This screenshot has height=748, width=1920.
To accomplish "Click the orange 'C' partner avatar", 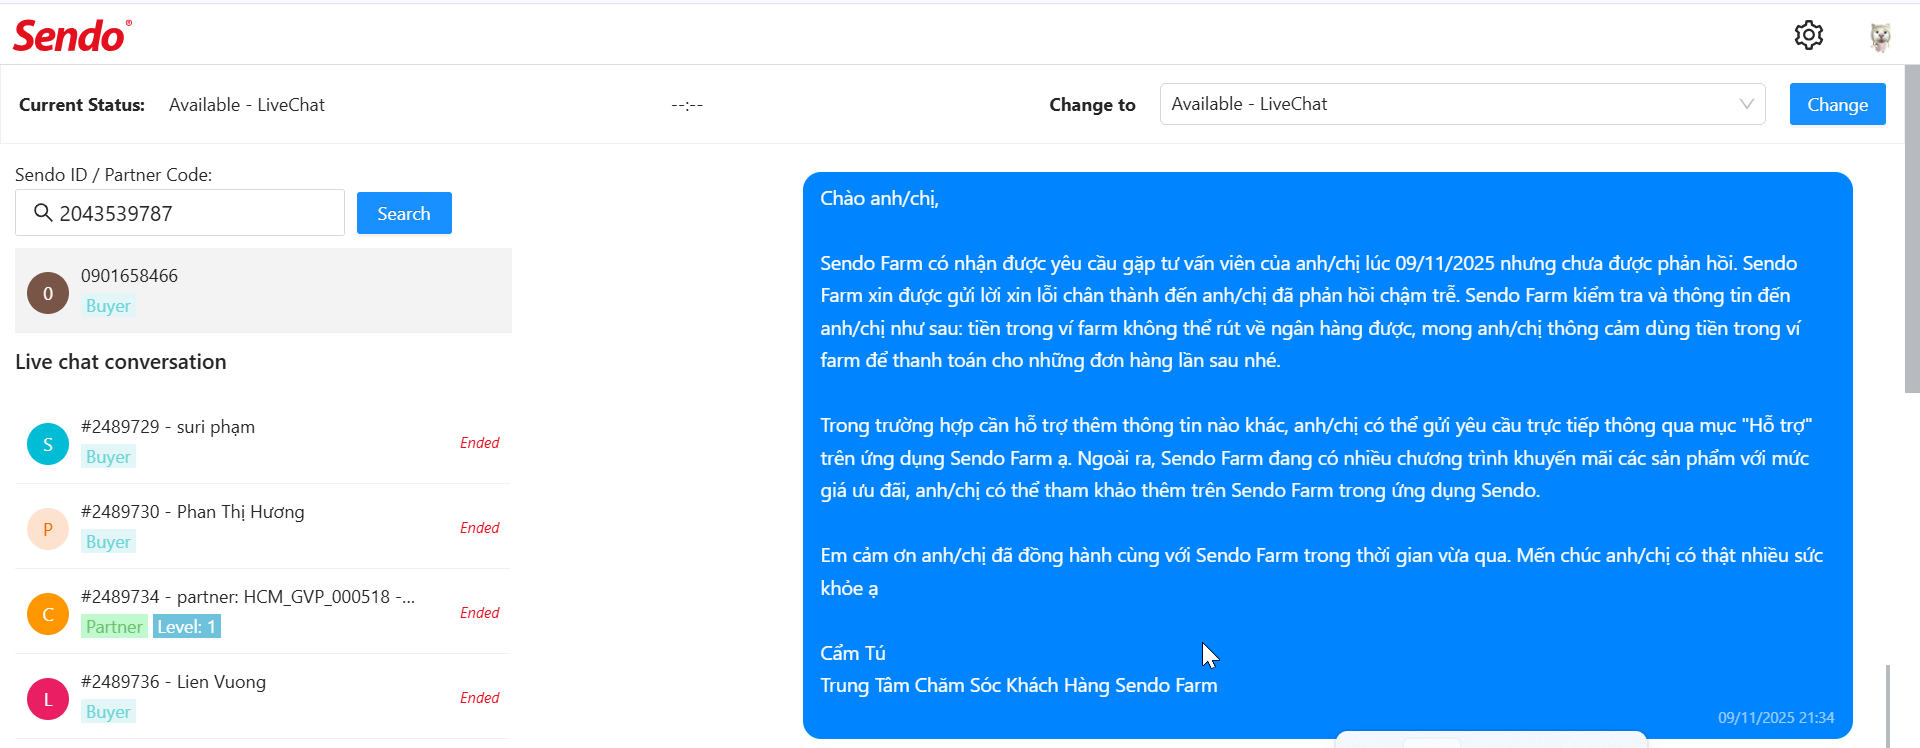I will (48, 614).
